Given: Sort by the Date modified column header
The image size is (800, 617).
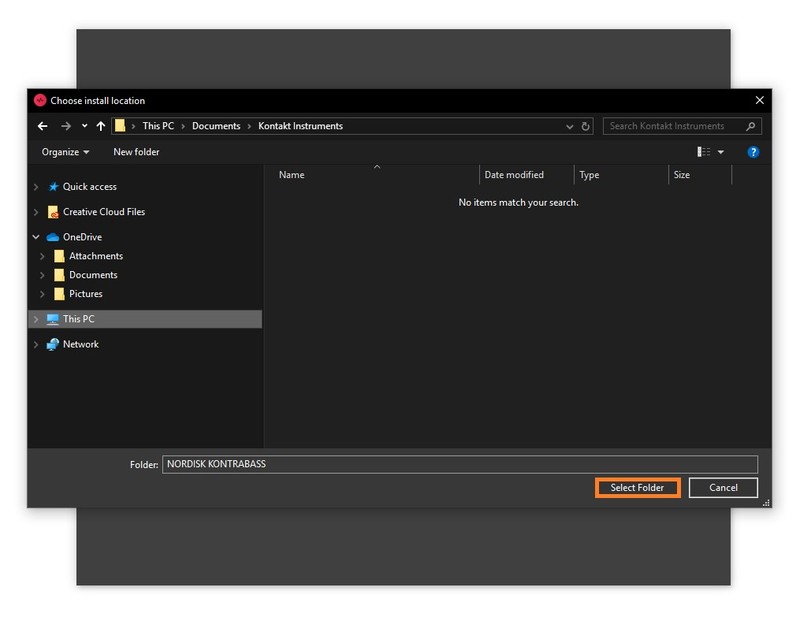Looking at the screenshot, I should click(x=514, y=175).
